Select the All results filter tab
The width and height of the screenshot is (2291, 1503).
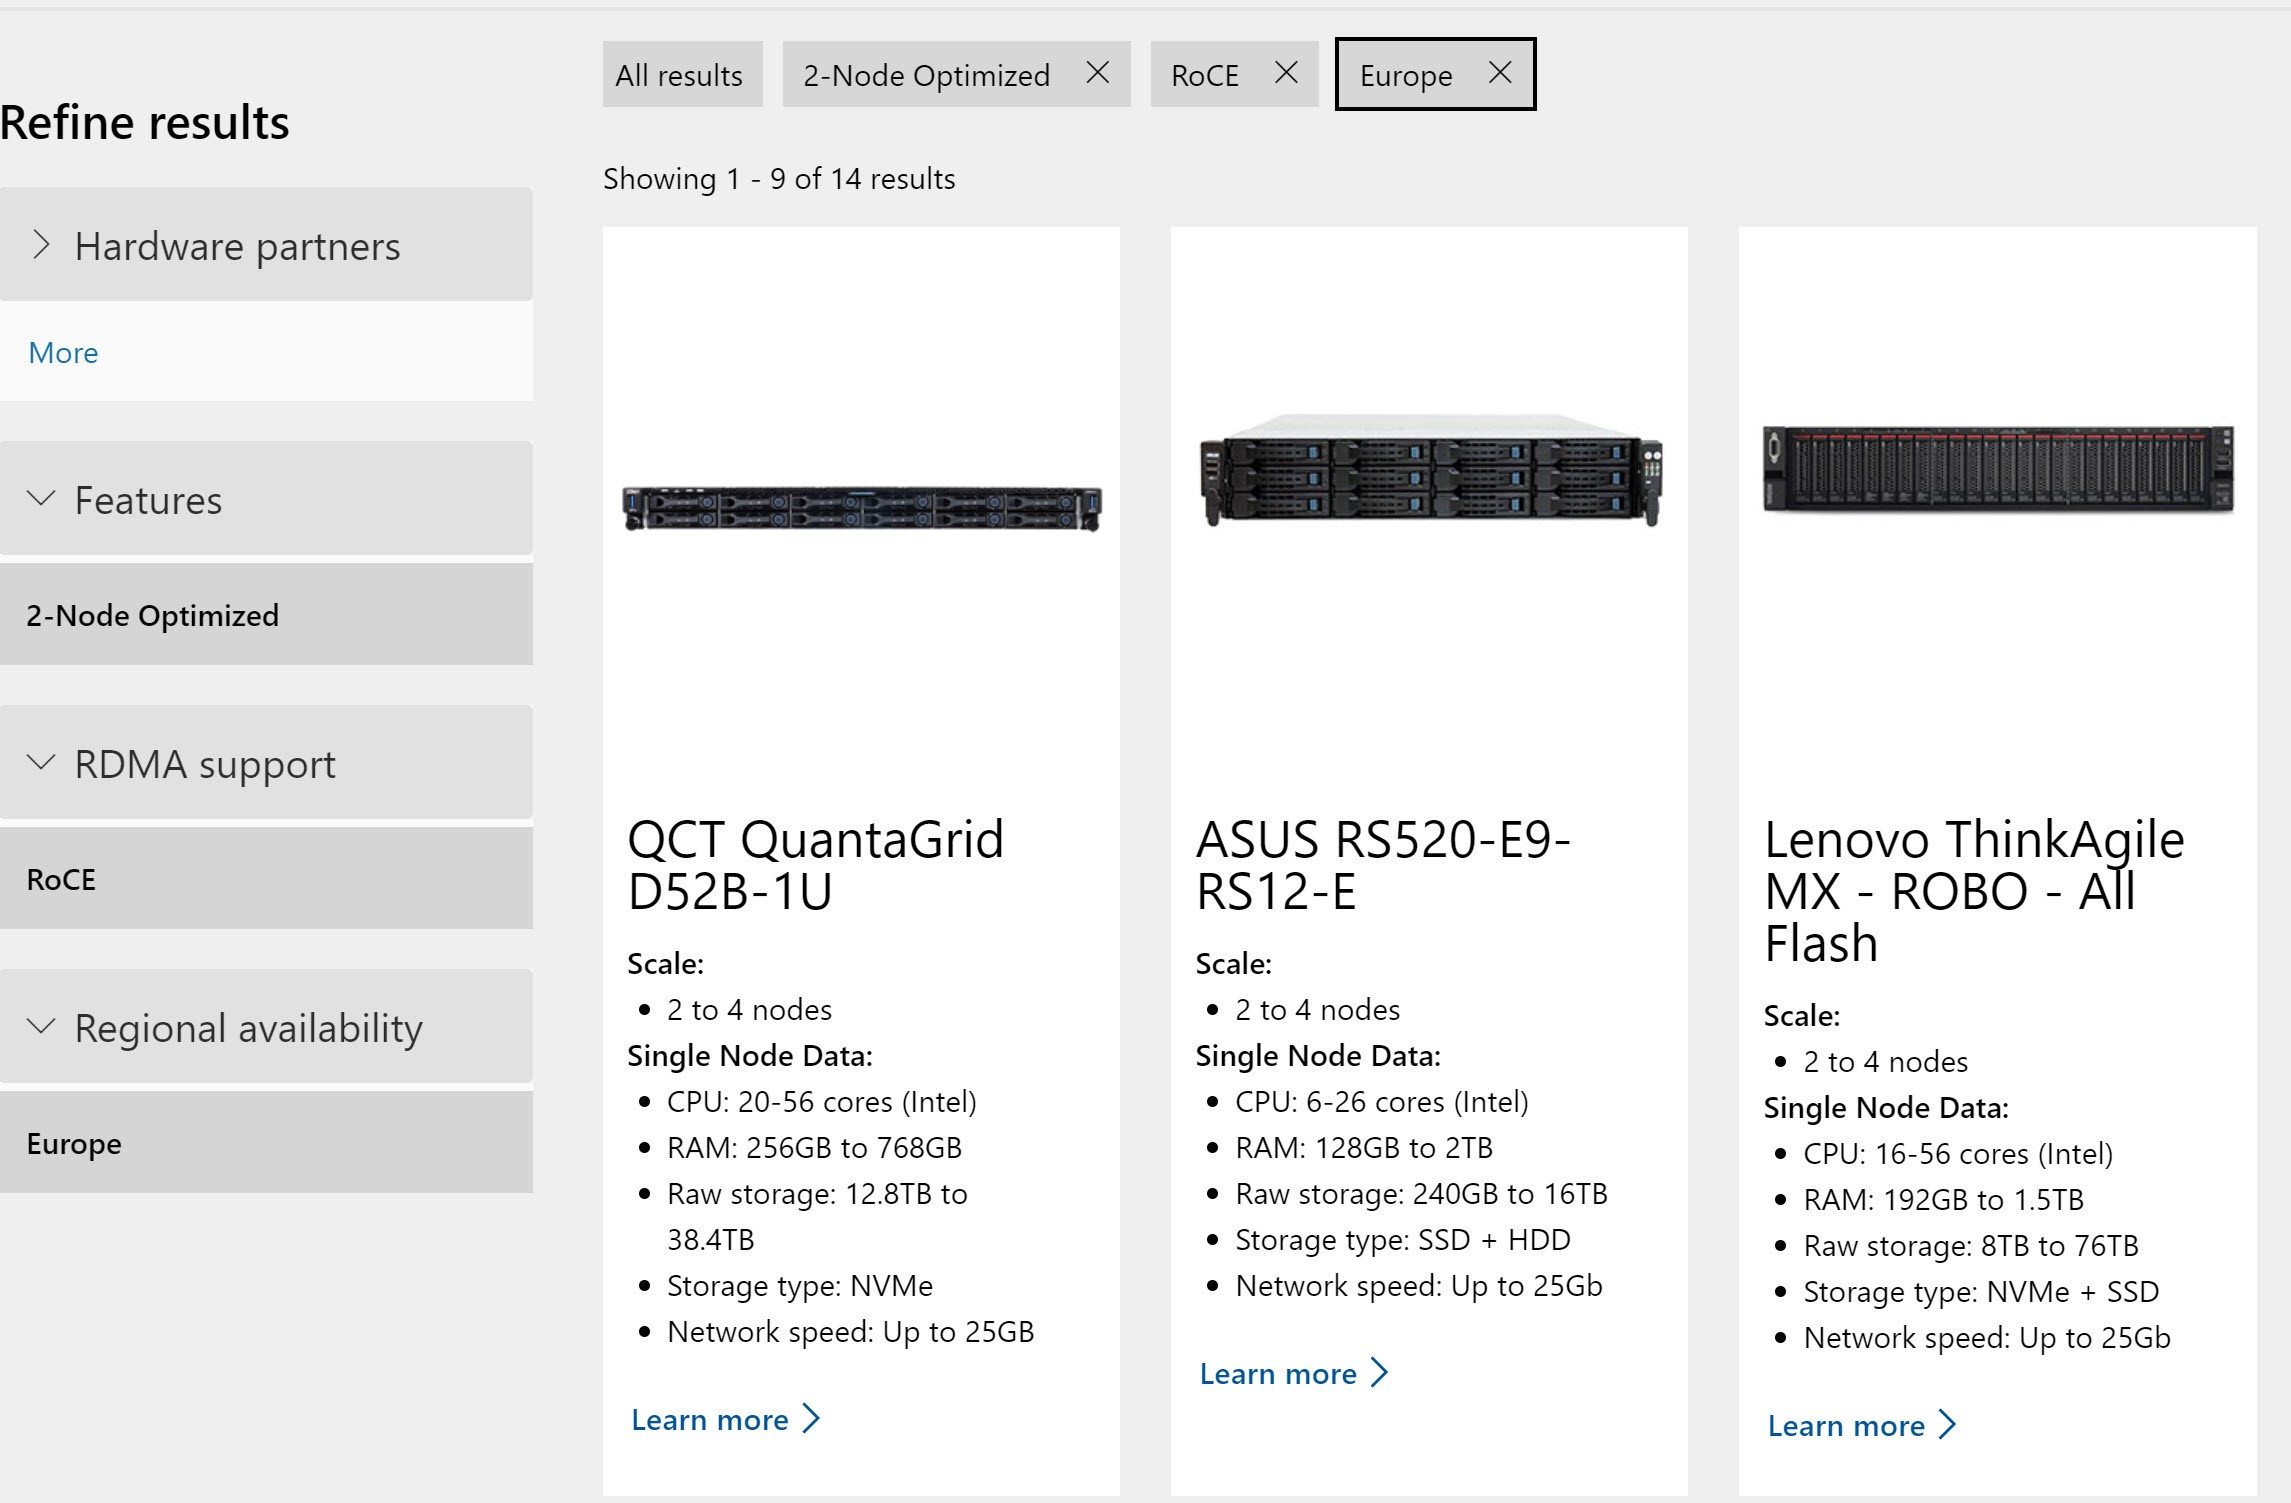tap(682, 74)
